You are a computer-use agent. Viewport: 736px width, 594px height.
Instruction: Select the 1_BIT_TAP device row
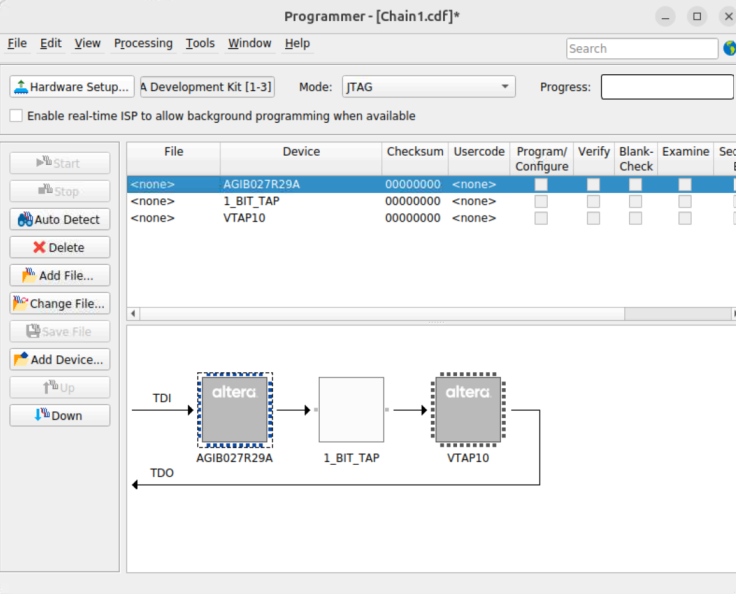[x=431, y=201]
